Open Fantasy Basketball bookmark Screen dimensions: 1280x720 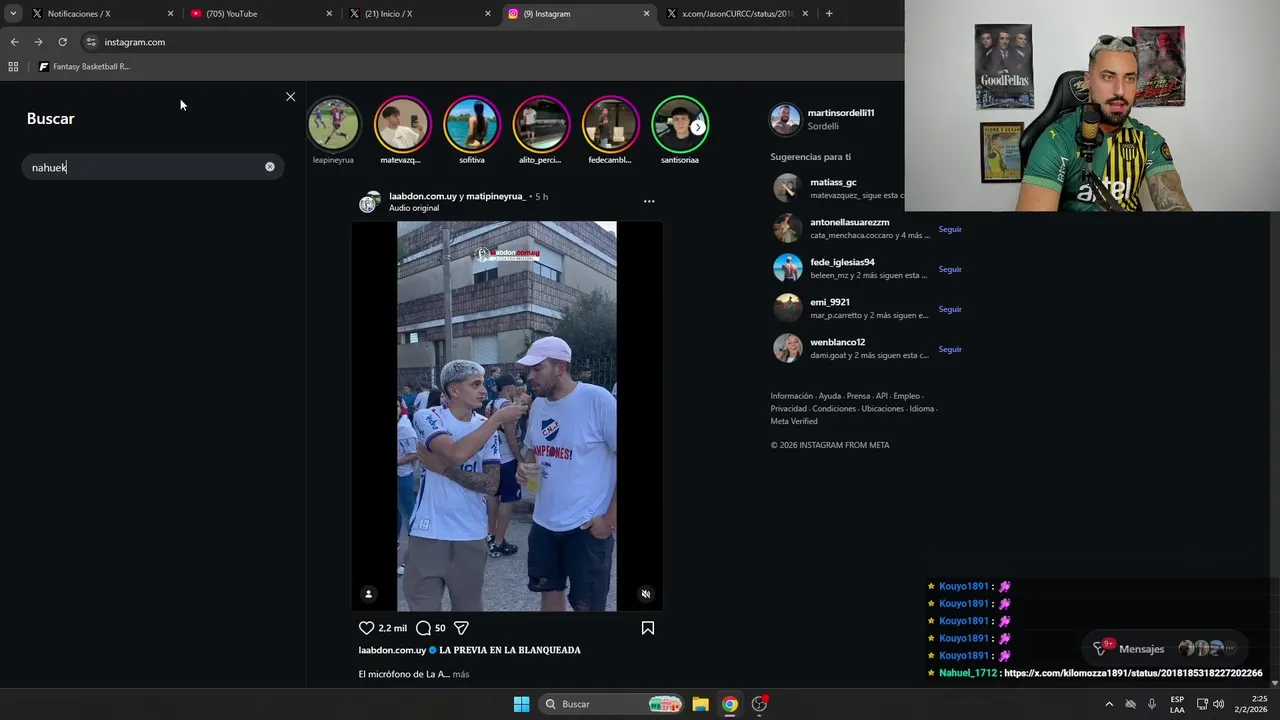[x=84, y=67]
